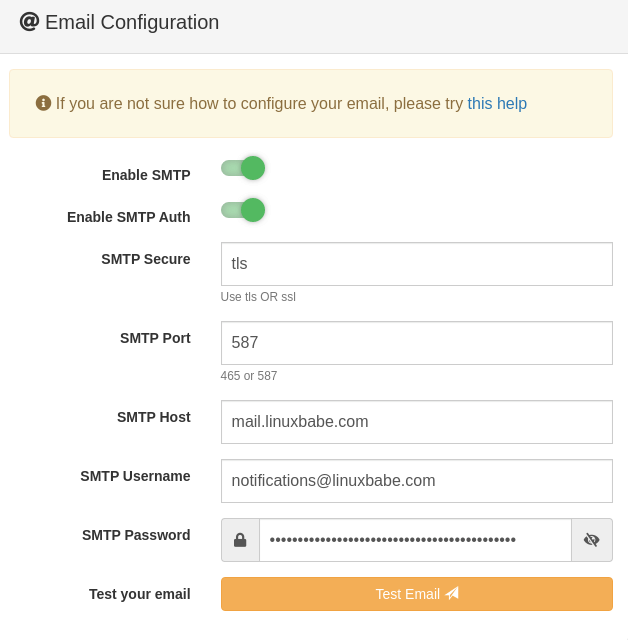Click the SMTP Username email field

click(x=416, y=481)
